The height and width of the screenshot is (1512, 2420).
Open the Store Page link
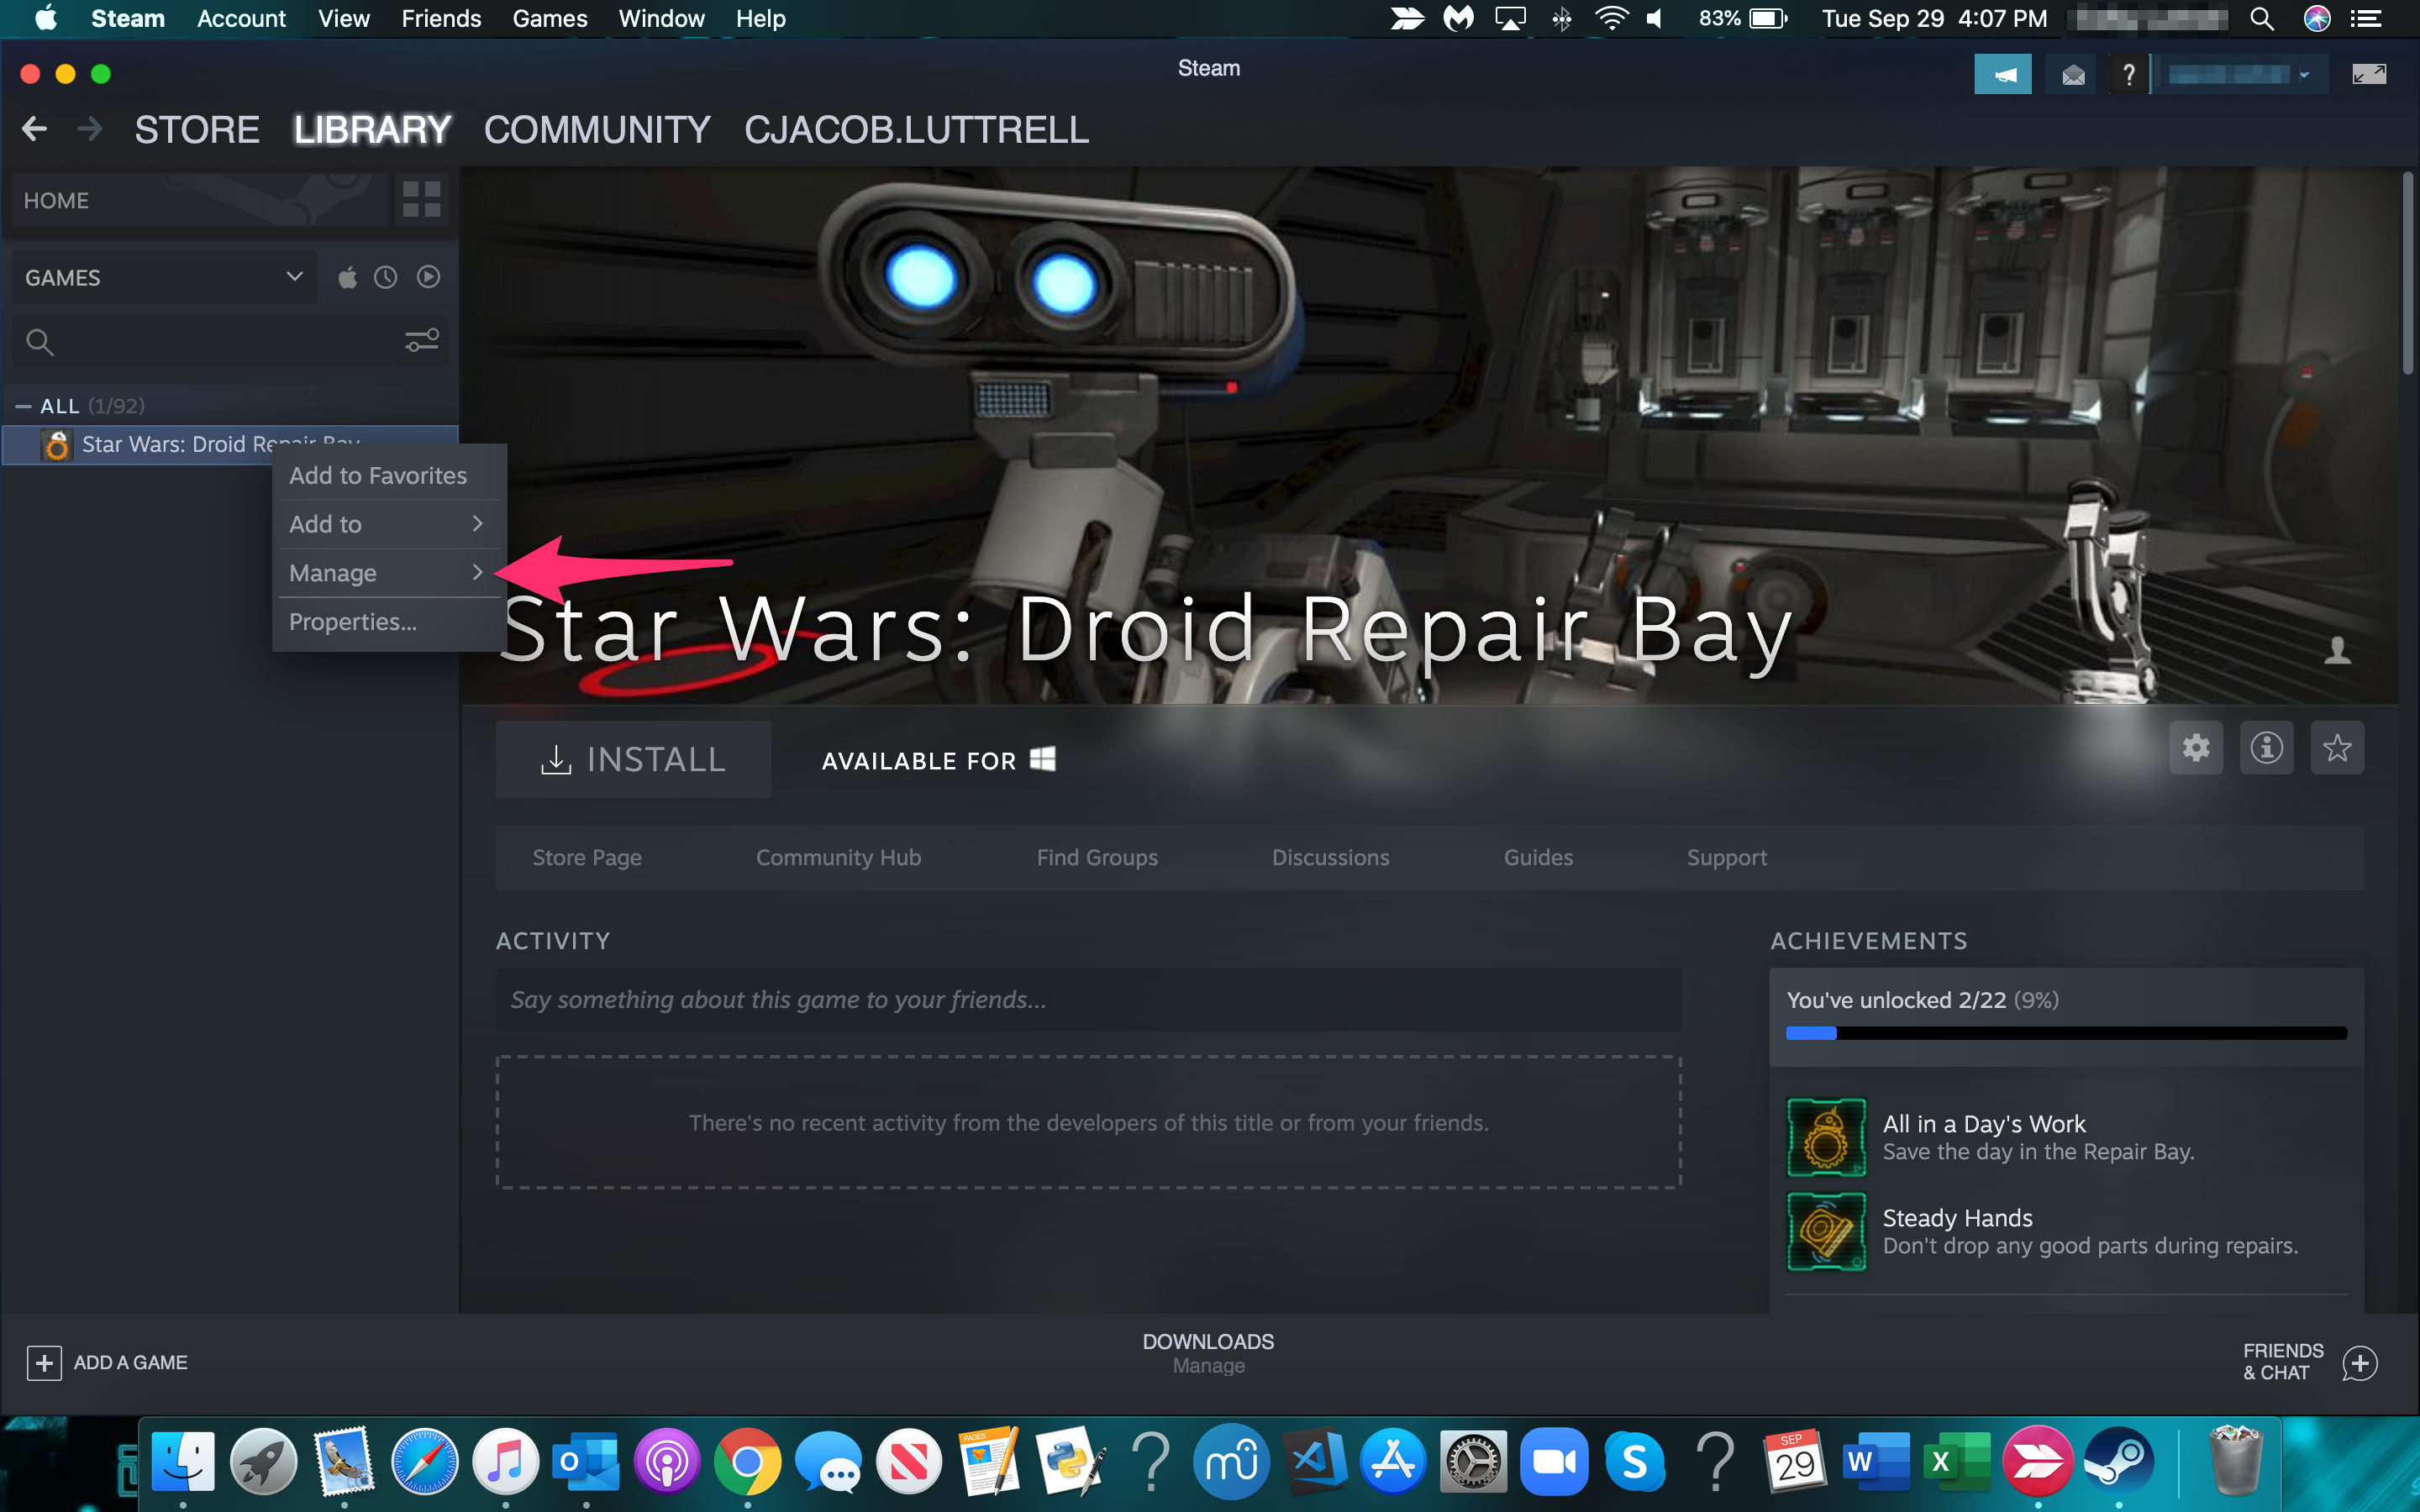point(587,858)
